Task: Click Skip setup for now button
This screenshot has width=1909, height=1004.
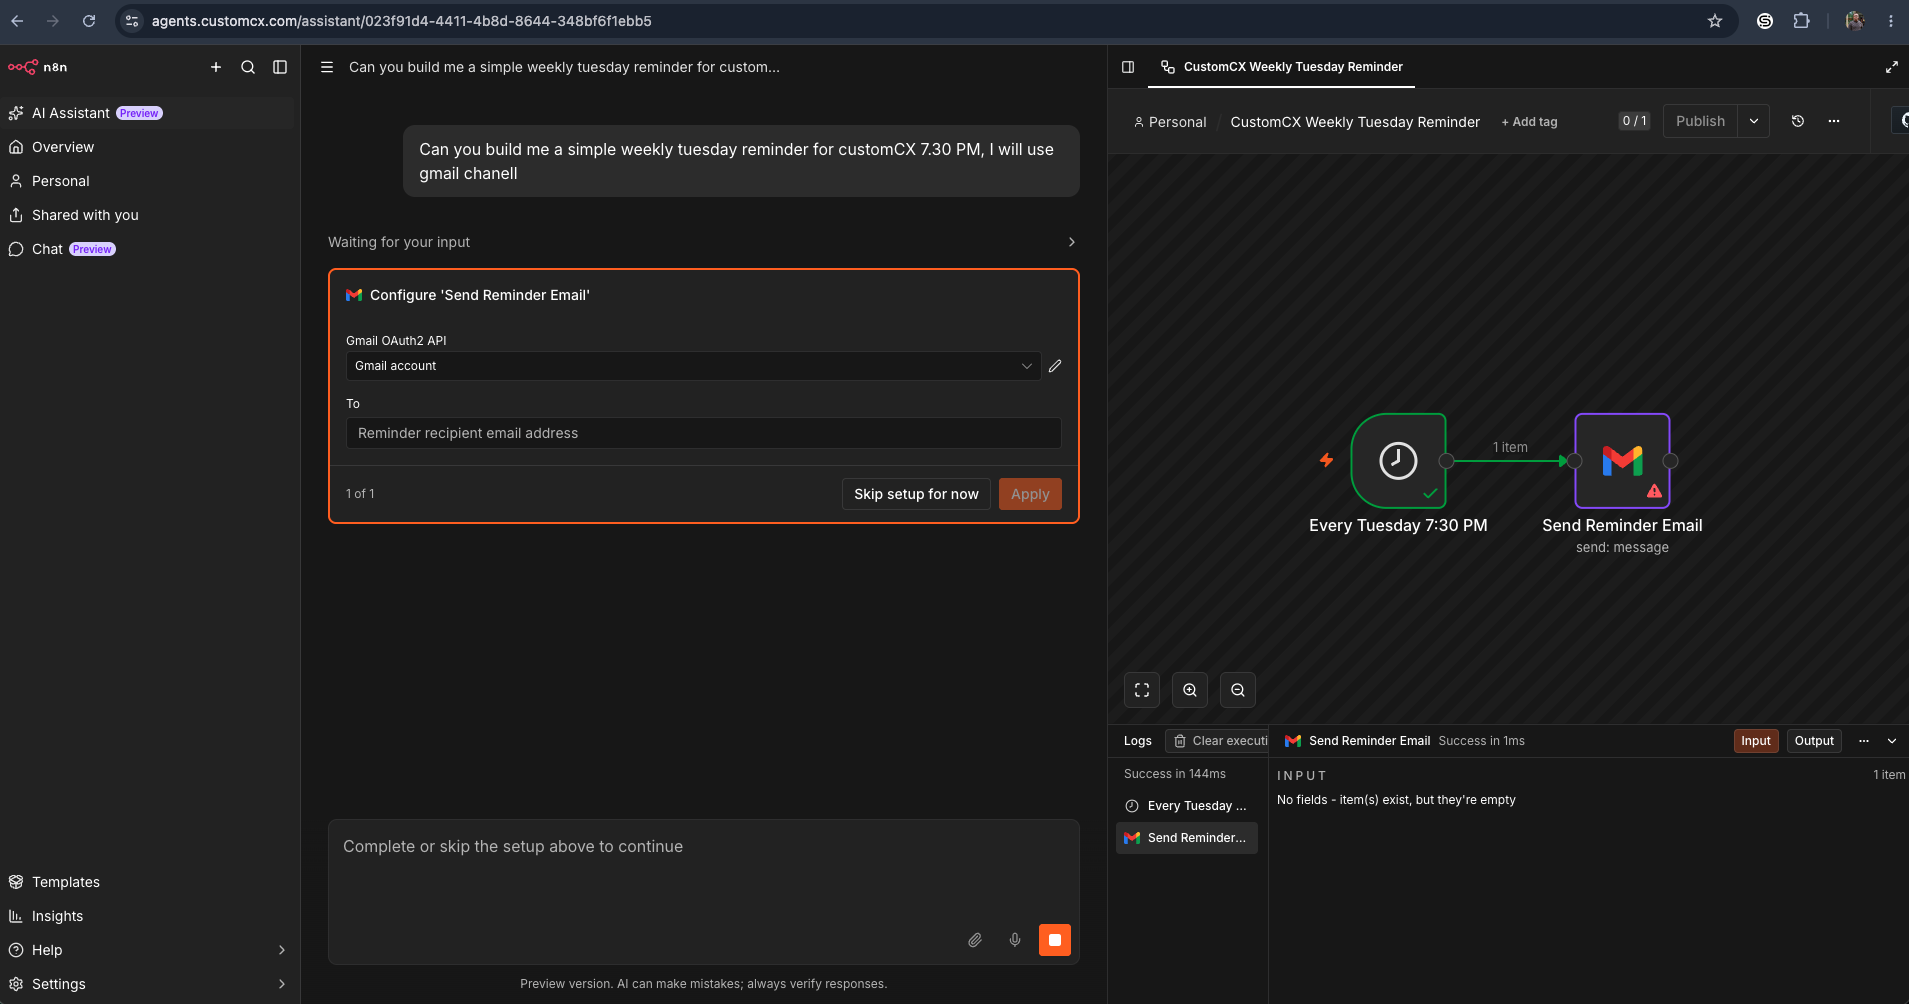Action: (916, 494)
